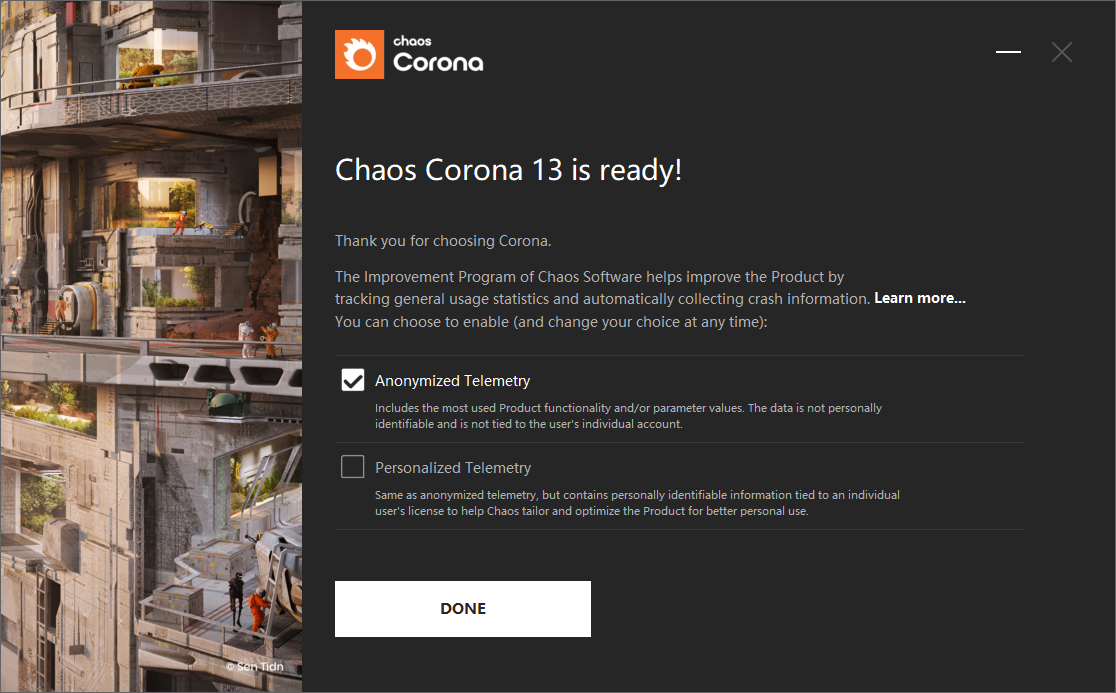Enable the Personalized Telemetry checkbox
Image resolution: width=1116 pixels, height=693 pixels.
(x=353, y=467)
